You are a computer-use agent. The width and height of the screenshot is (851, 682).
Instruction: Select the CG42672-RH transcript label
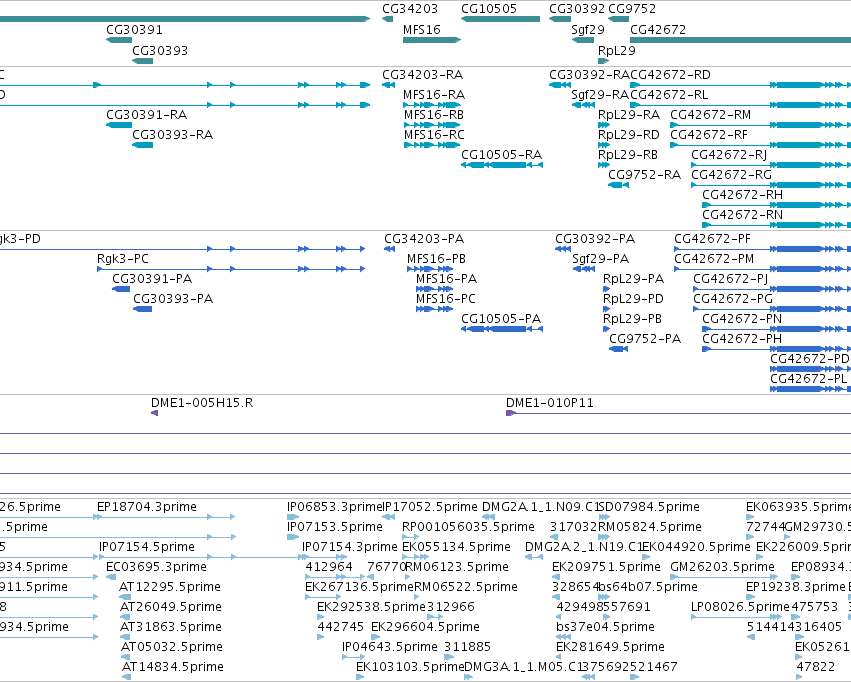(742, 195)
